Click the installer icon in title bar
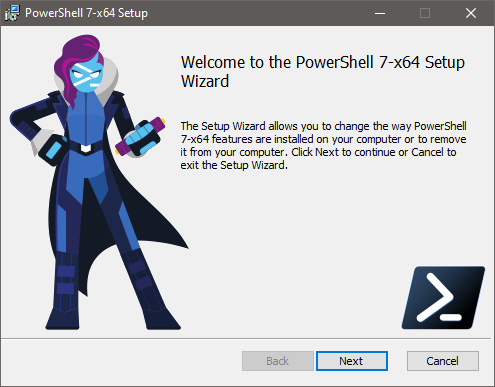495x387 pixels. coord(12,13)
